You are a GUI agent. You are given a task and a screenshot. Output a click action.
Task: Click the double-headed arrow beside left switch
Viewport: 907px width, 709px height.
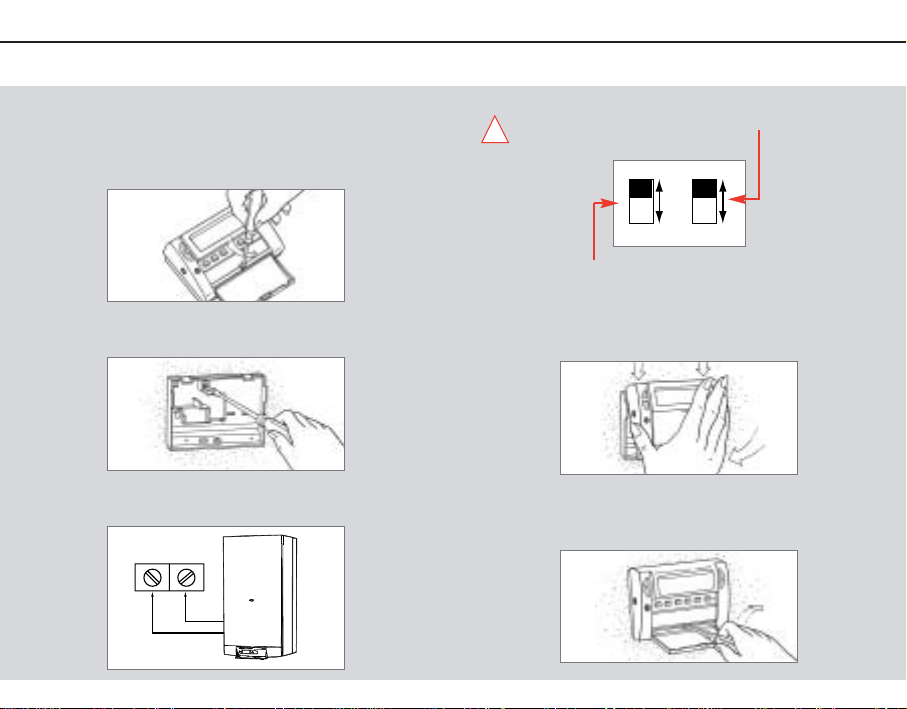point(659,201)
